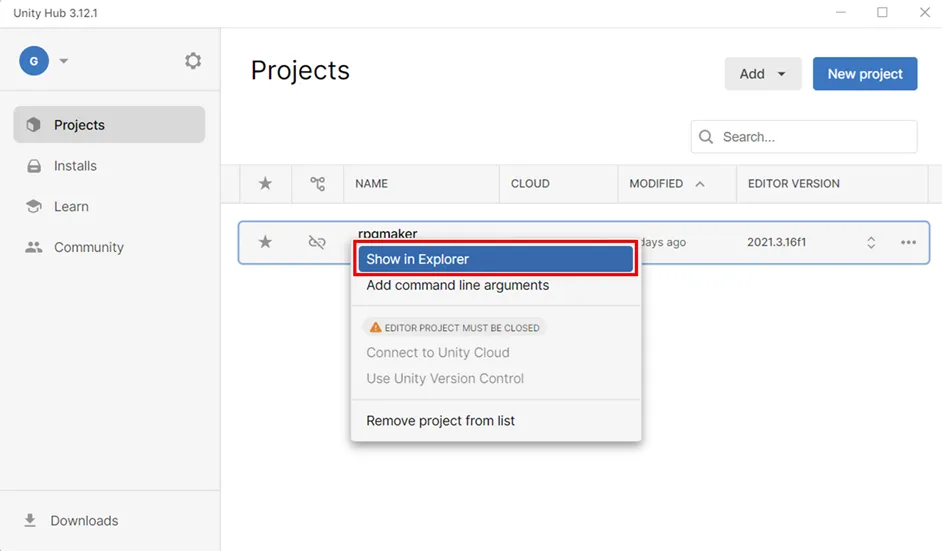
Task: Select Remove project from list
Action: point(440,421)
